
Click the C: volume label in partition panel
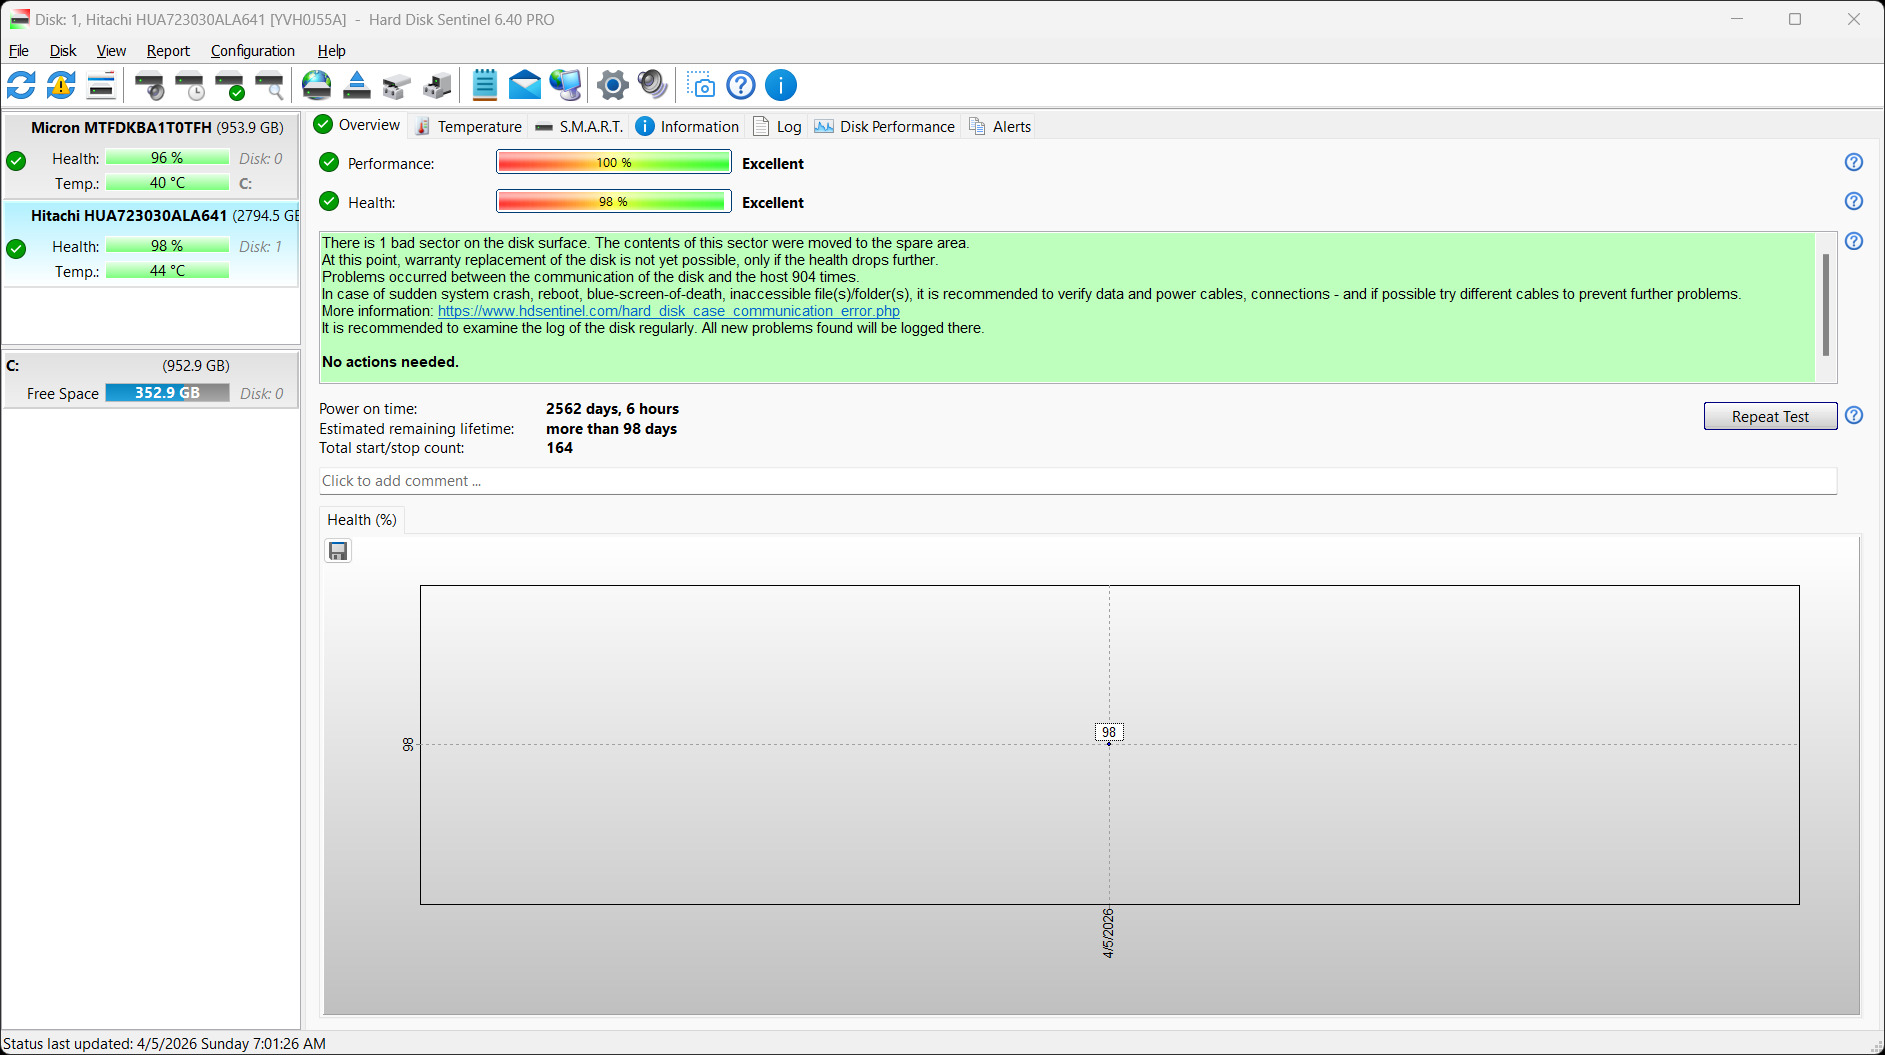coord(13,366)
